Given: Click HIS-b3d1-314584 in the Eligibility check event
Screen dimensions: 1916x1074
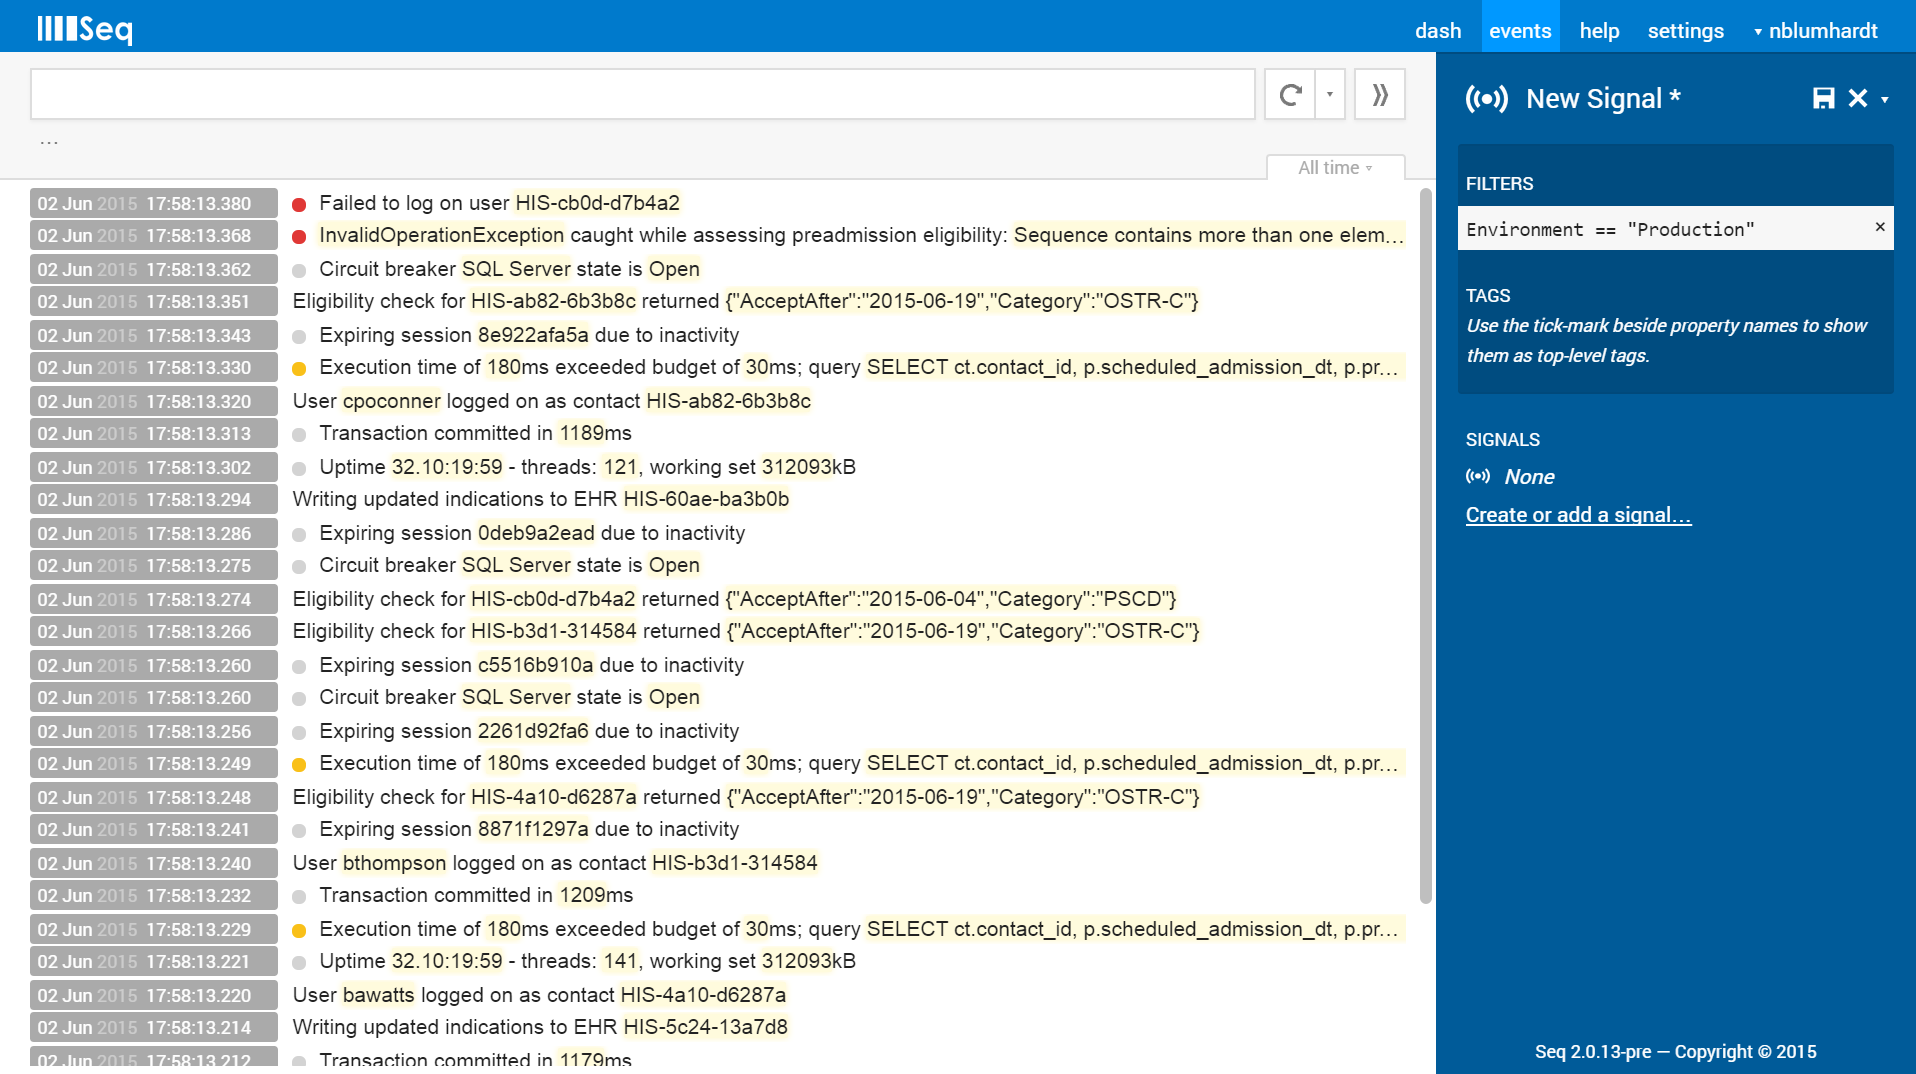Looking at the screenshot, I should (x=553, y=631).
